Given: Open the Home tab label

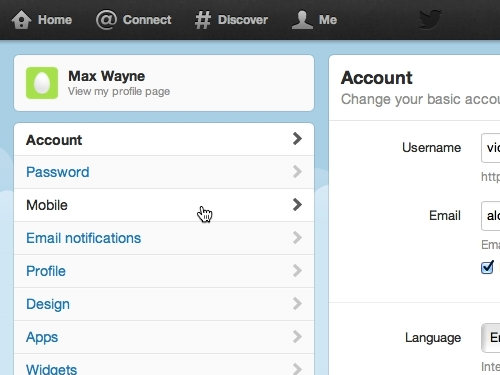Looking at the screenshot, I should click(x=55, y=20).
